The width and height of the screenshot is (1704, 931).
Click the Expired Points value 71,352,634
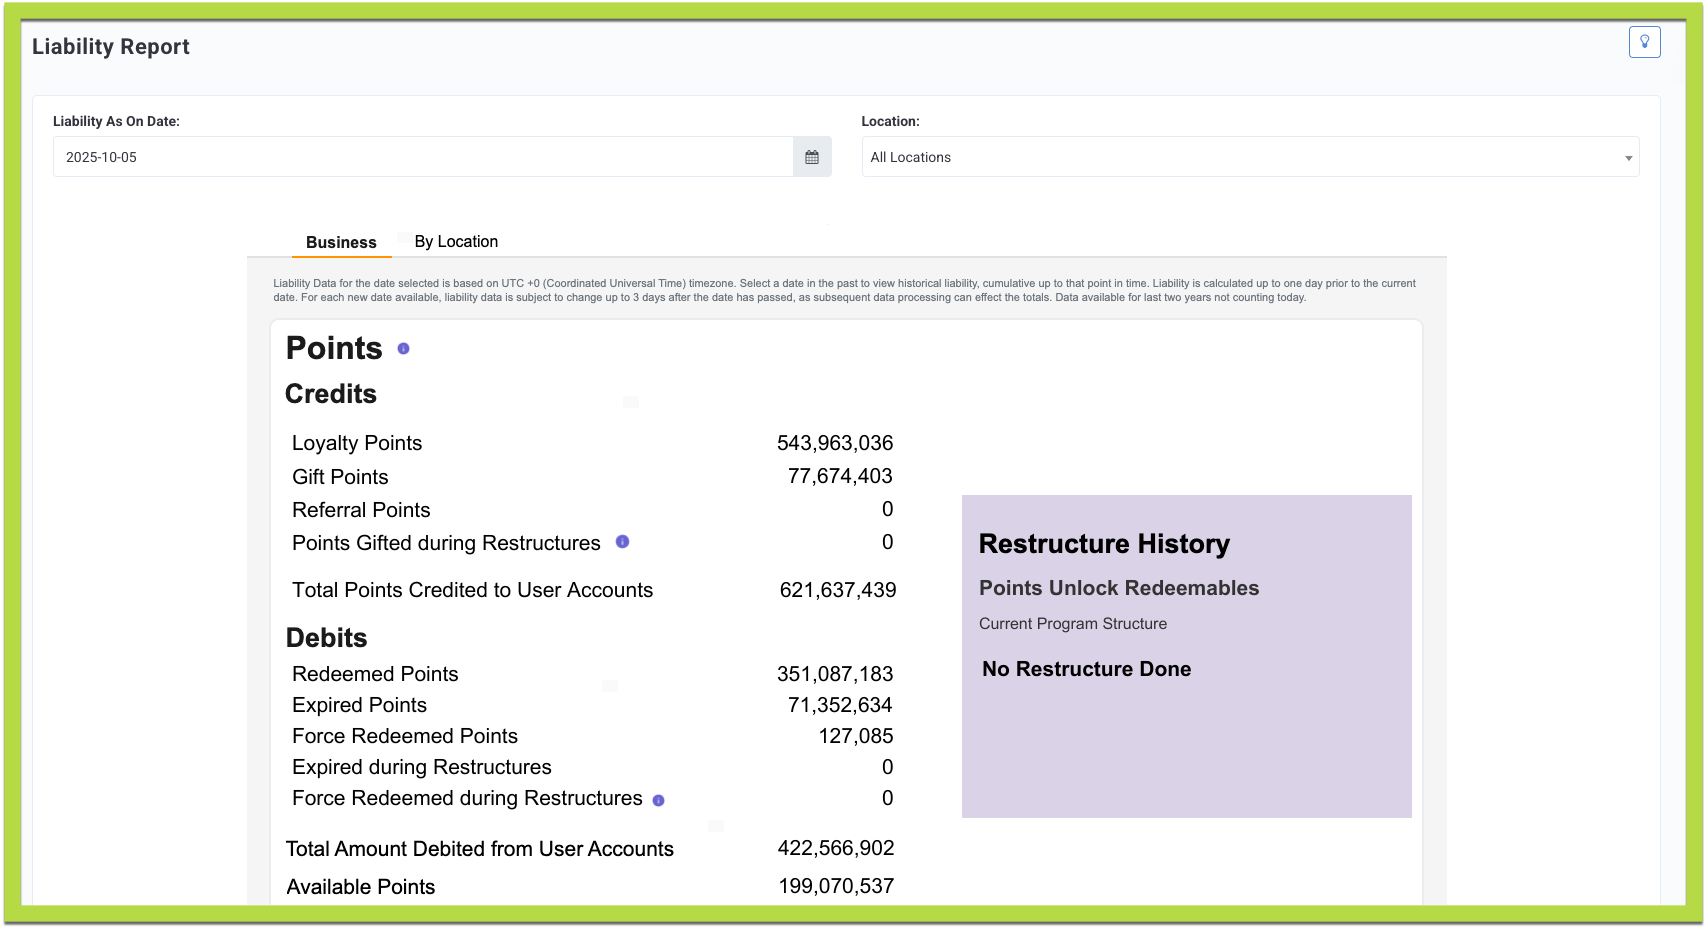point(840,705)
